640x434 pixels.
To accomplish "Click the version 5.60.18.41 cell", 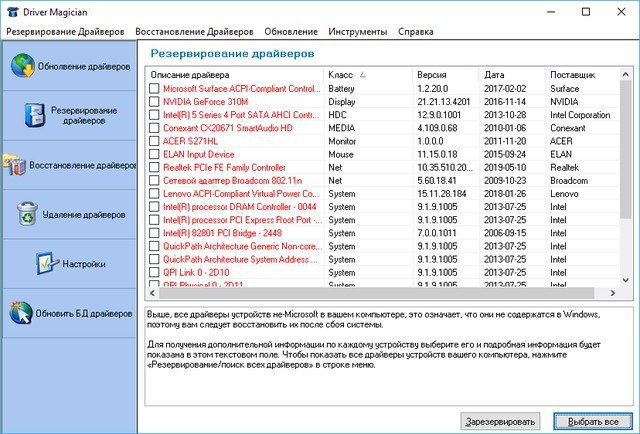I will tap(437, 180).
